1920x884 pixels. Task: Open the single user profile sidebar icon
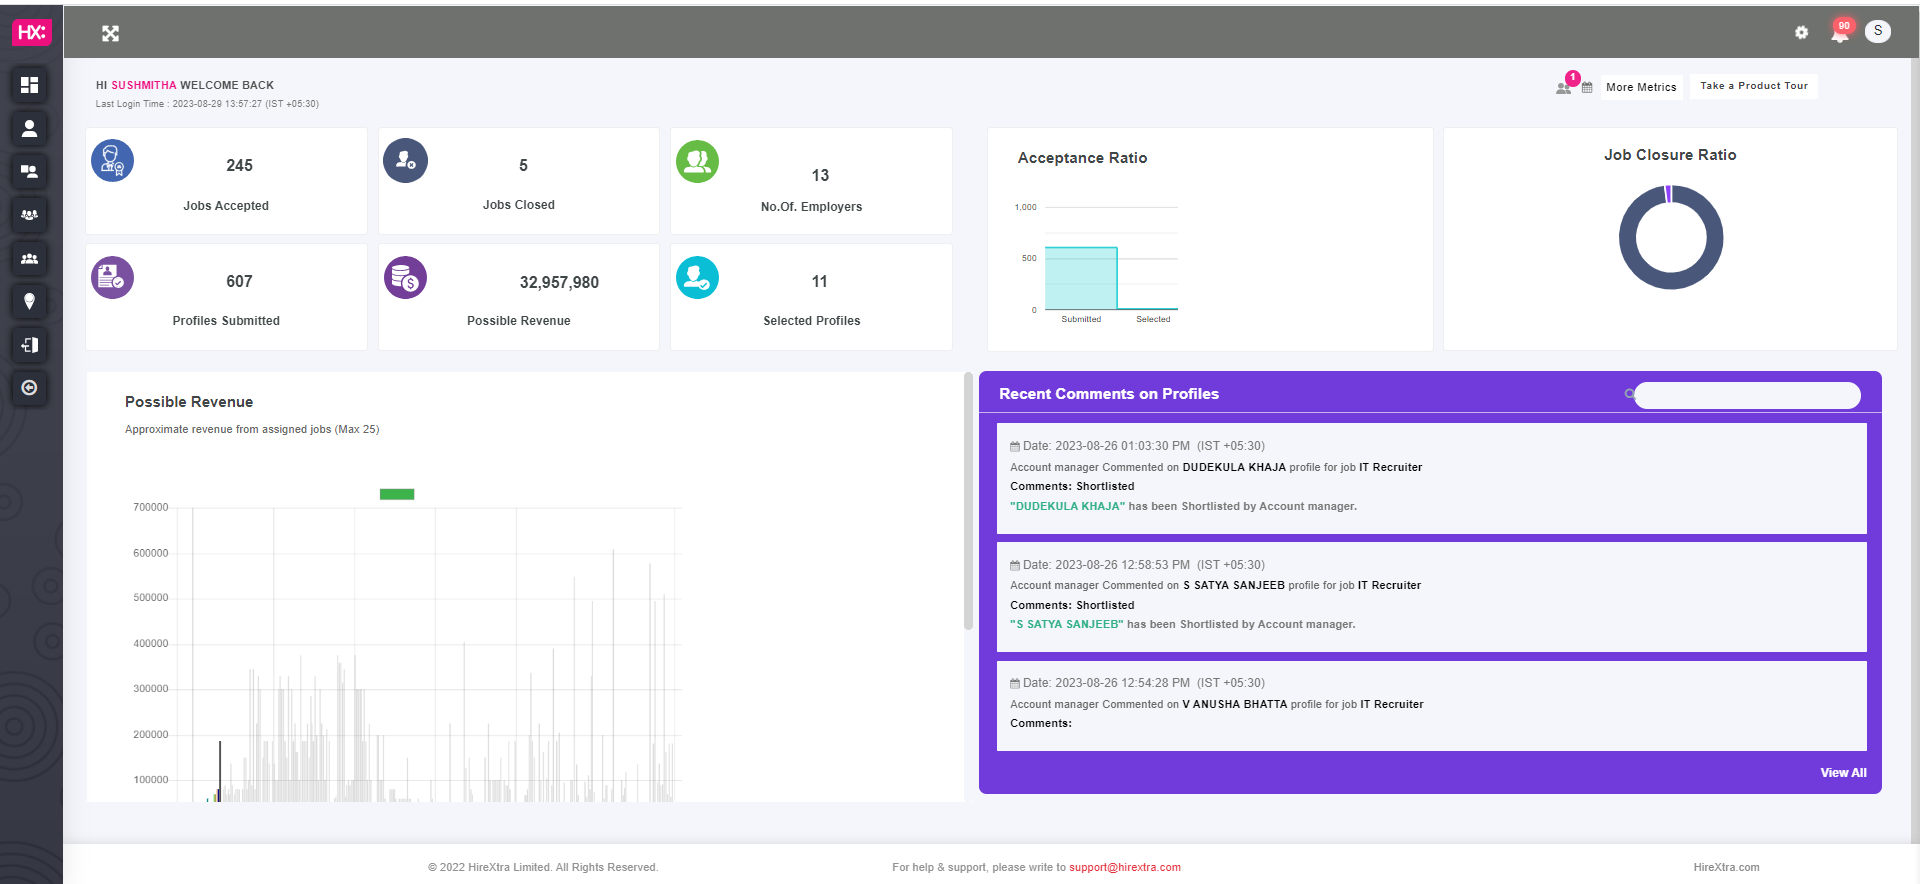coord(29,128)
